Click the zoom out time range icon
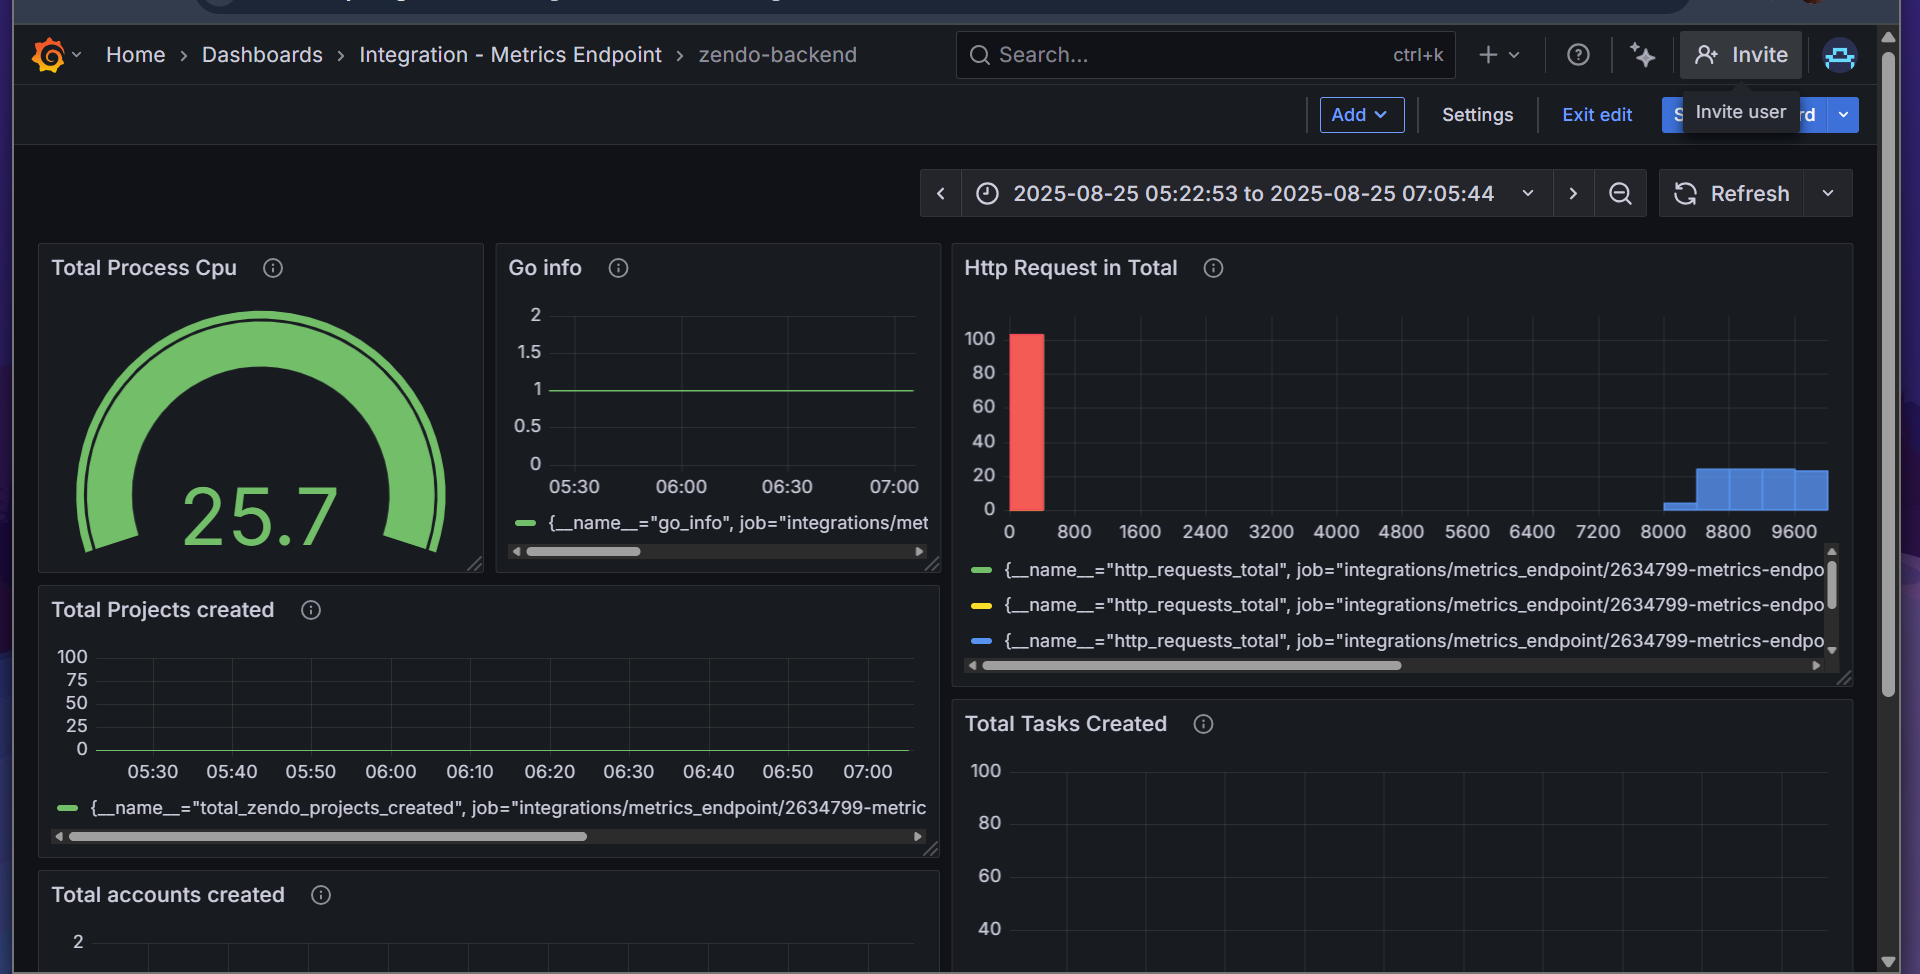Screen dimensions: 1920x974 pos(1620,194)
